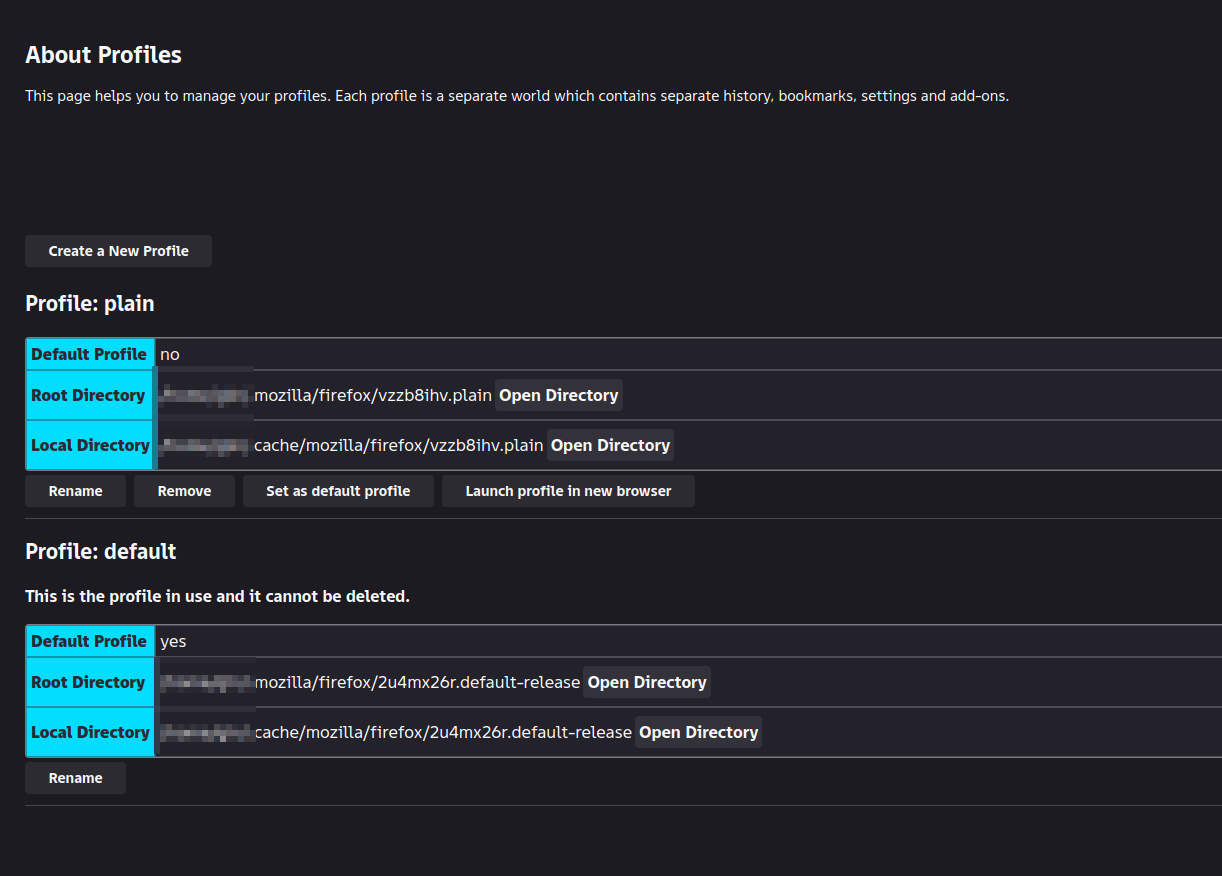
Task: Remove the plain profile
Action: coord(184,491)
